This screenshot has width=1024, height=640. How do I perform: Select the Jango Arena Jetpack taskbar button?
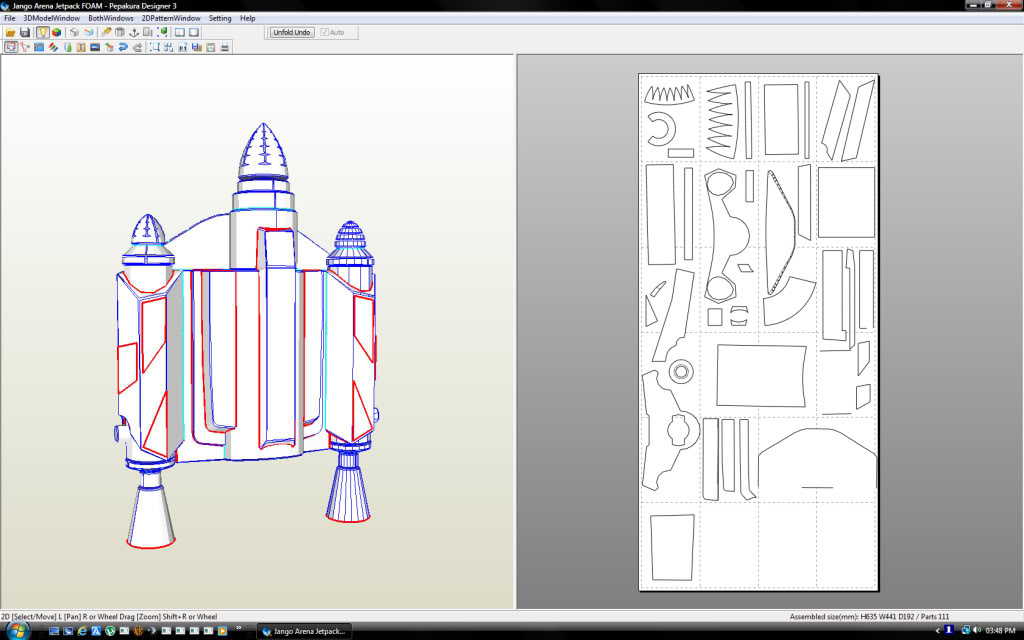[304, 631]
